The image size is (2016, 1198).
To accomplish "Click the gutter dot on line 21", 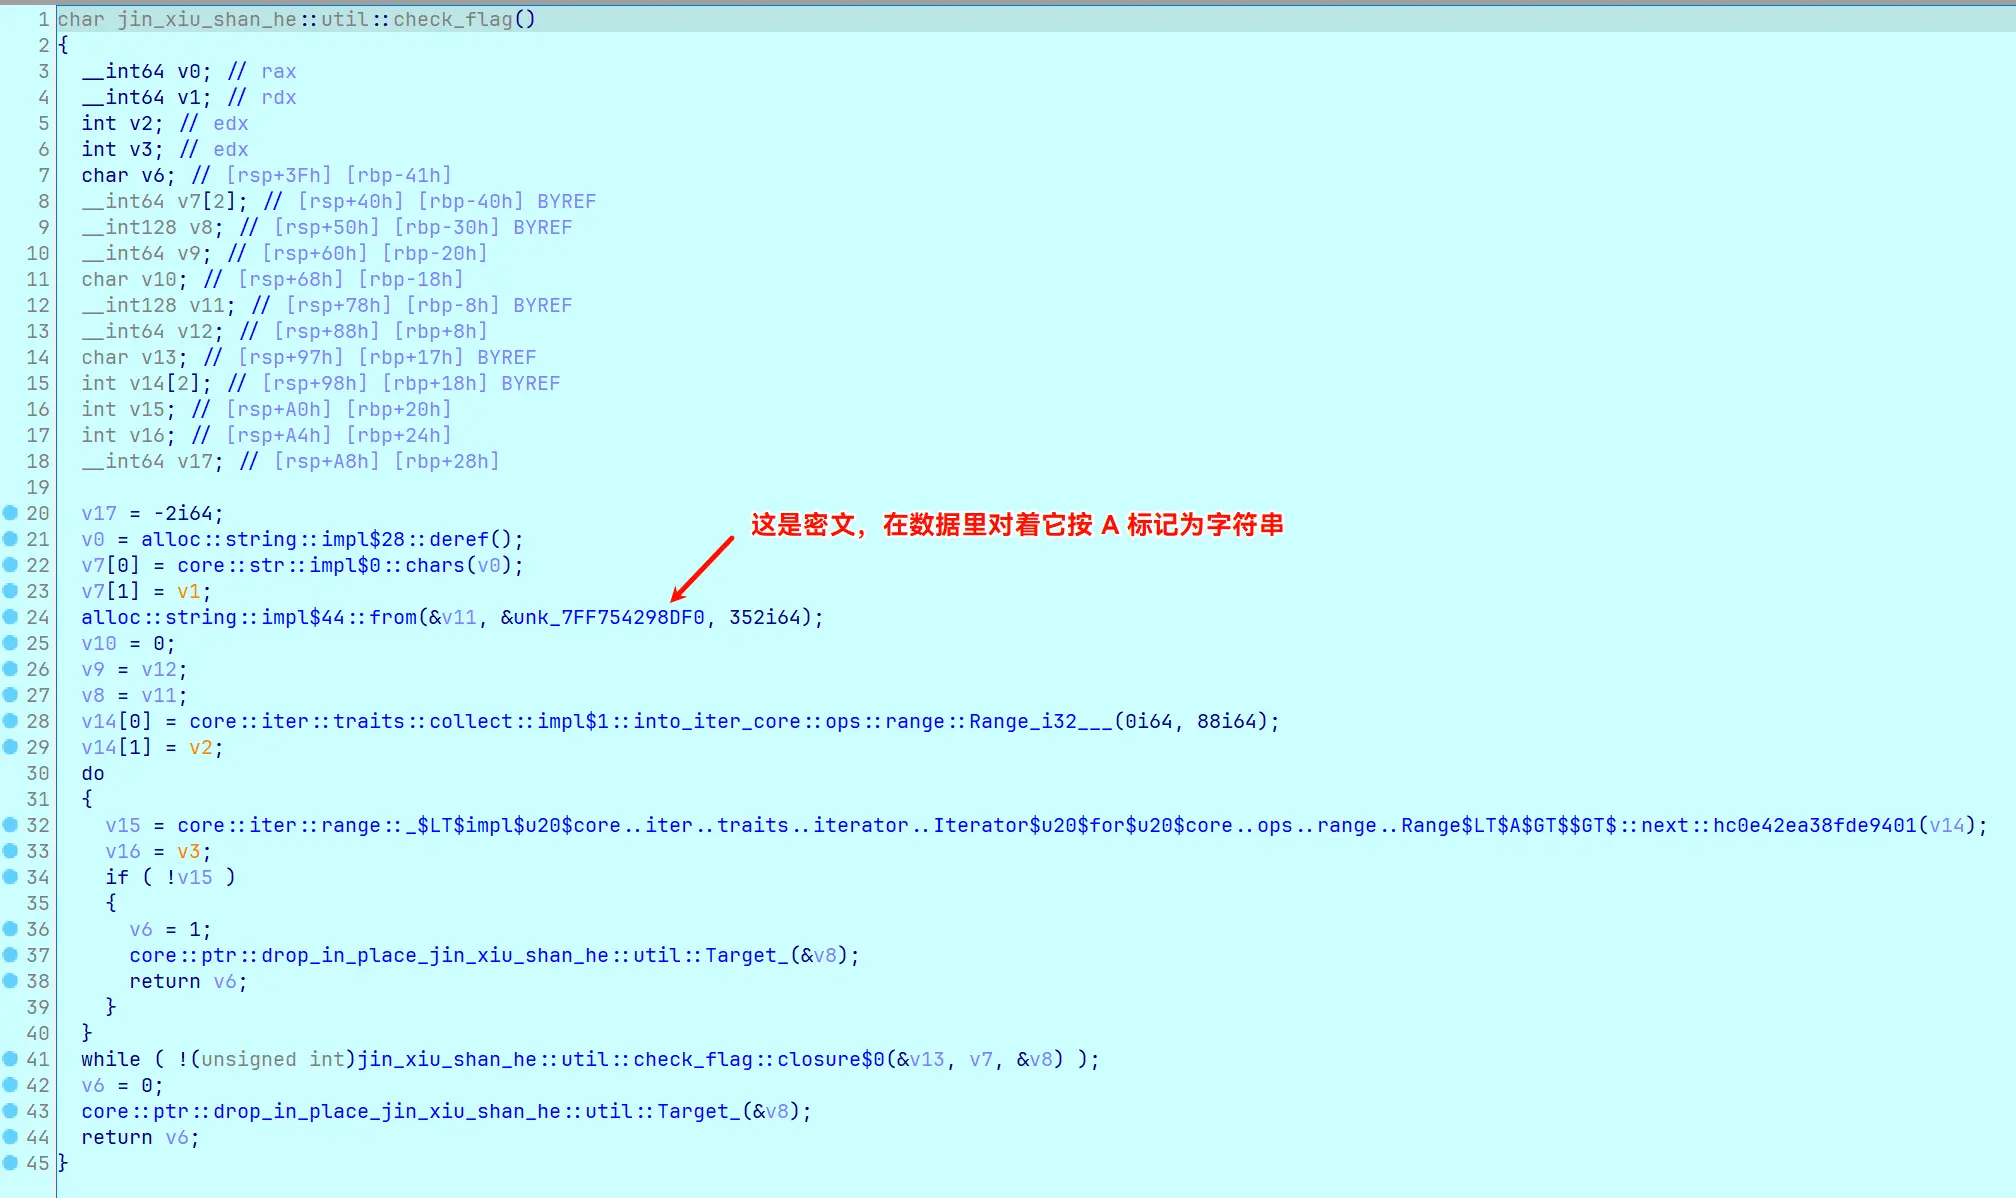I will click(10, 539).
